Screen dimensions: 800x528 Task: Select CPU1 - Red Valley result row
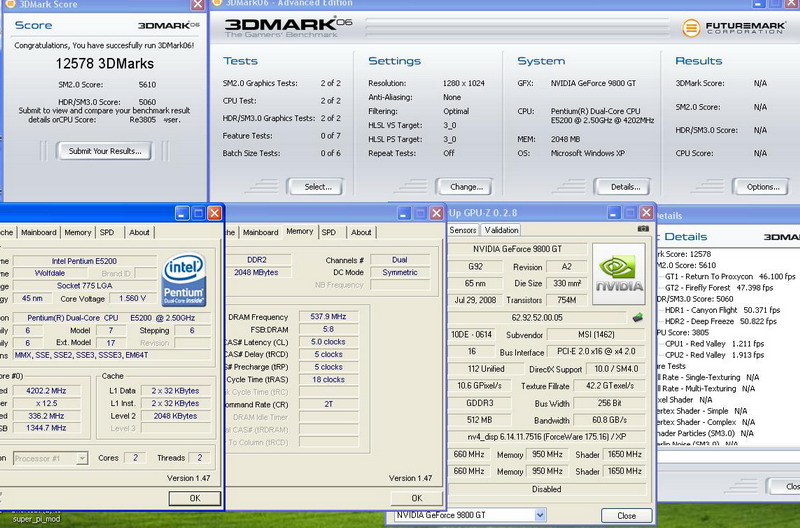click(714, 344)
